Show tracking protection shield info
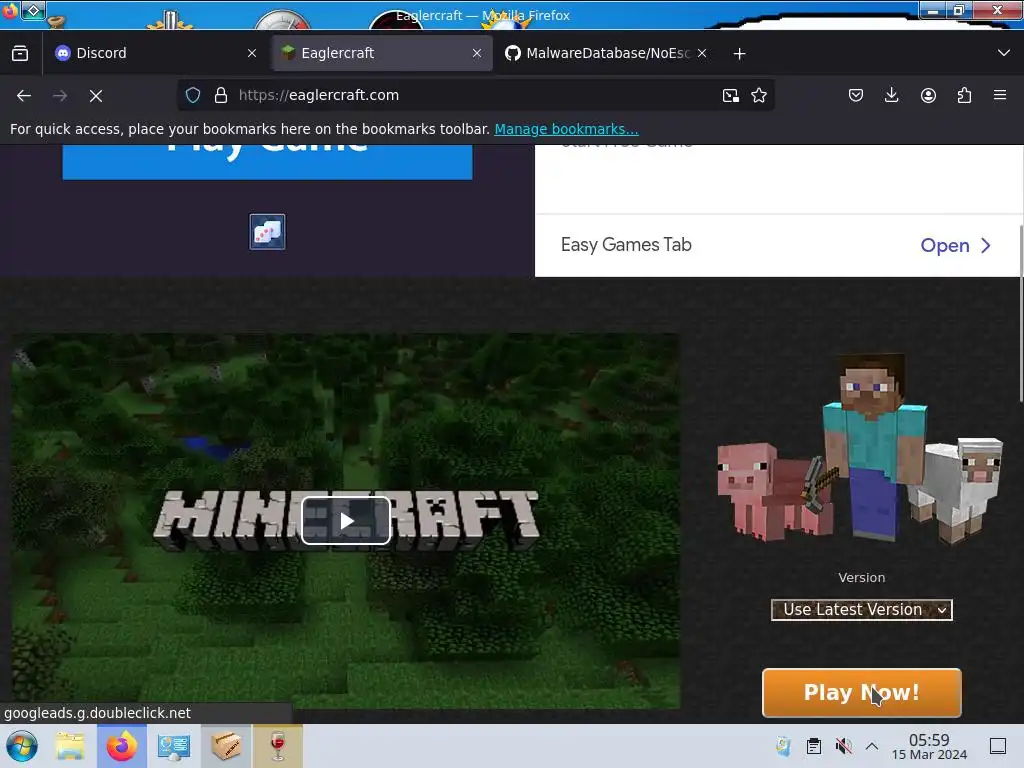1024x768 pixels. point(193,95)
